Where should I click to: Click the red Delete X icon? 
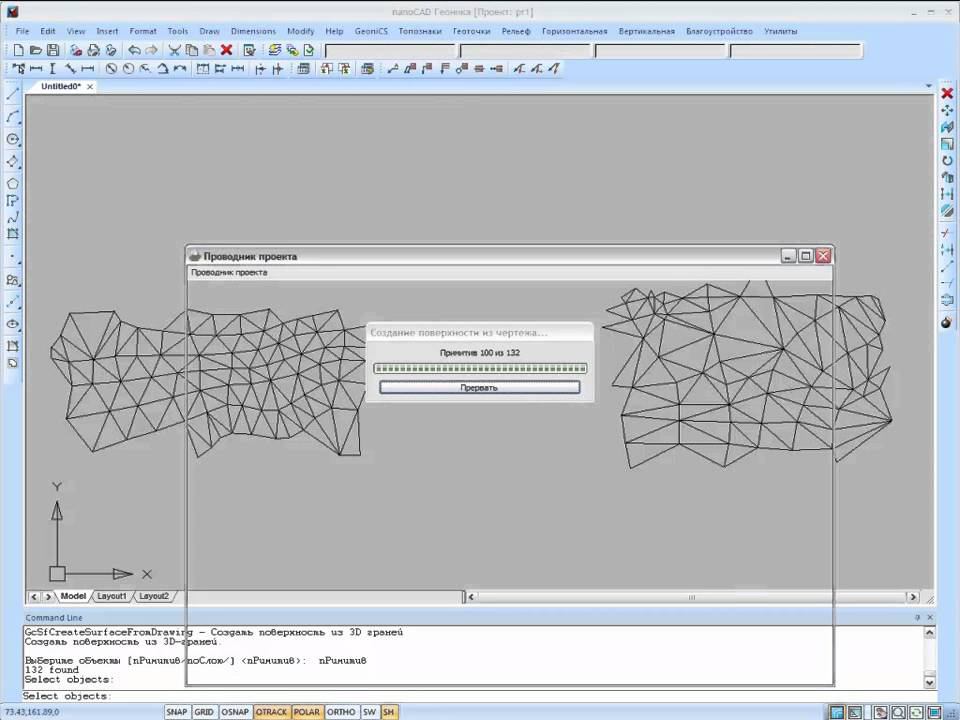point(226,50)
